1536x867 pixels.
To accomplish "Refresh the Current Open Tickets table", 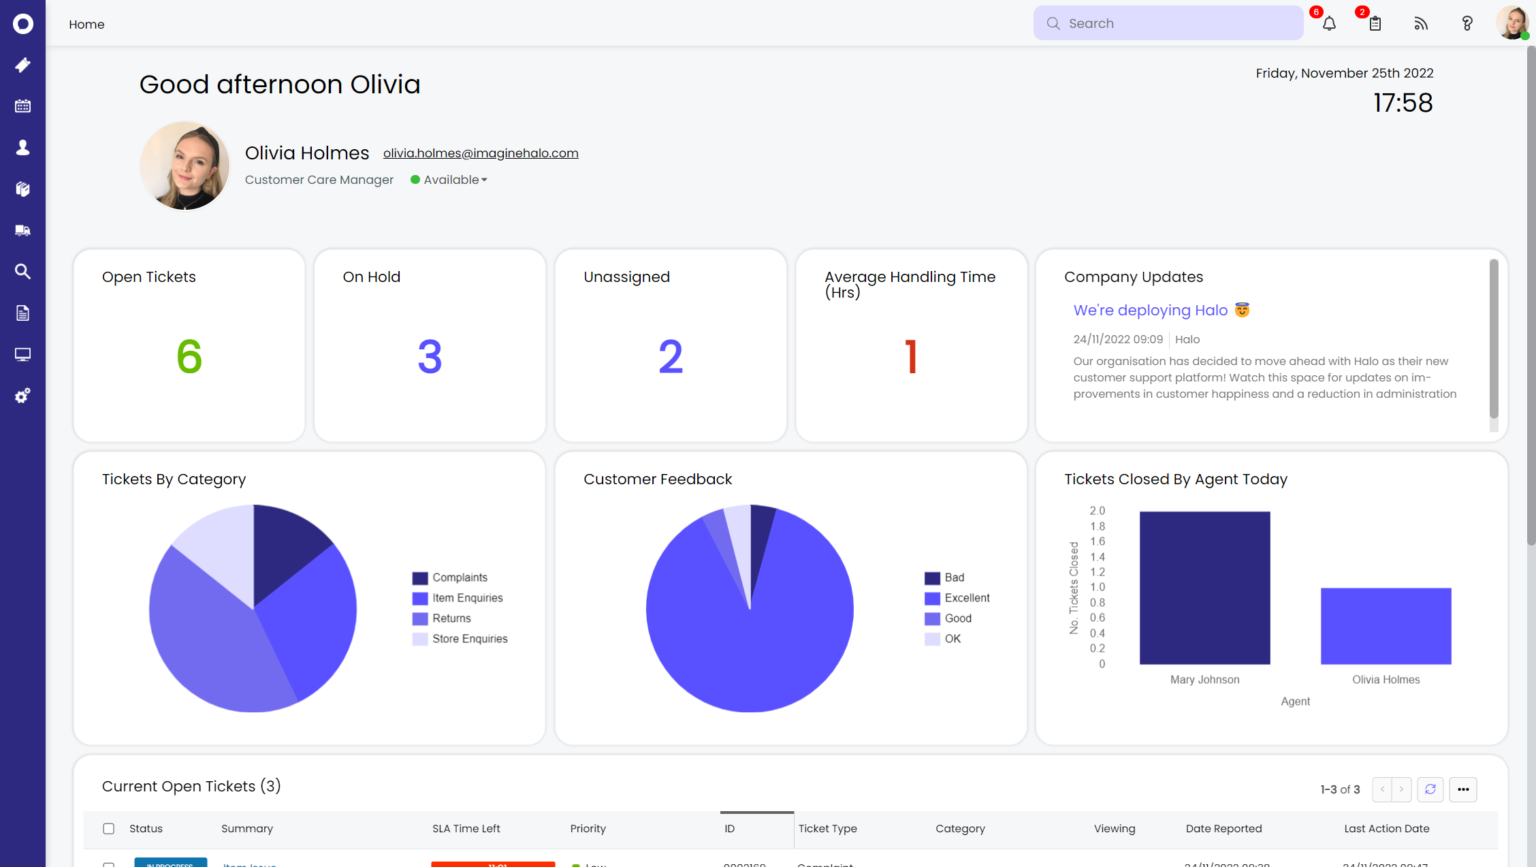I will 1430,789.
